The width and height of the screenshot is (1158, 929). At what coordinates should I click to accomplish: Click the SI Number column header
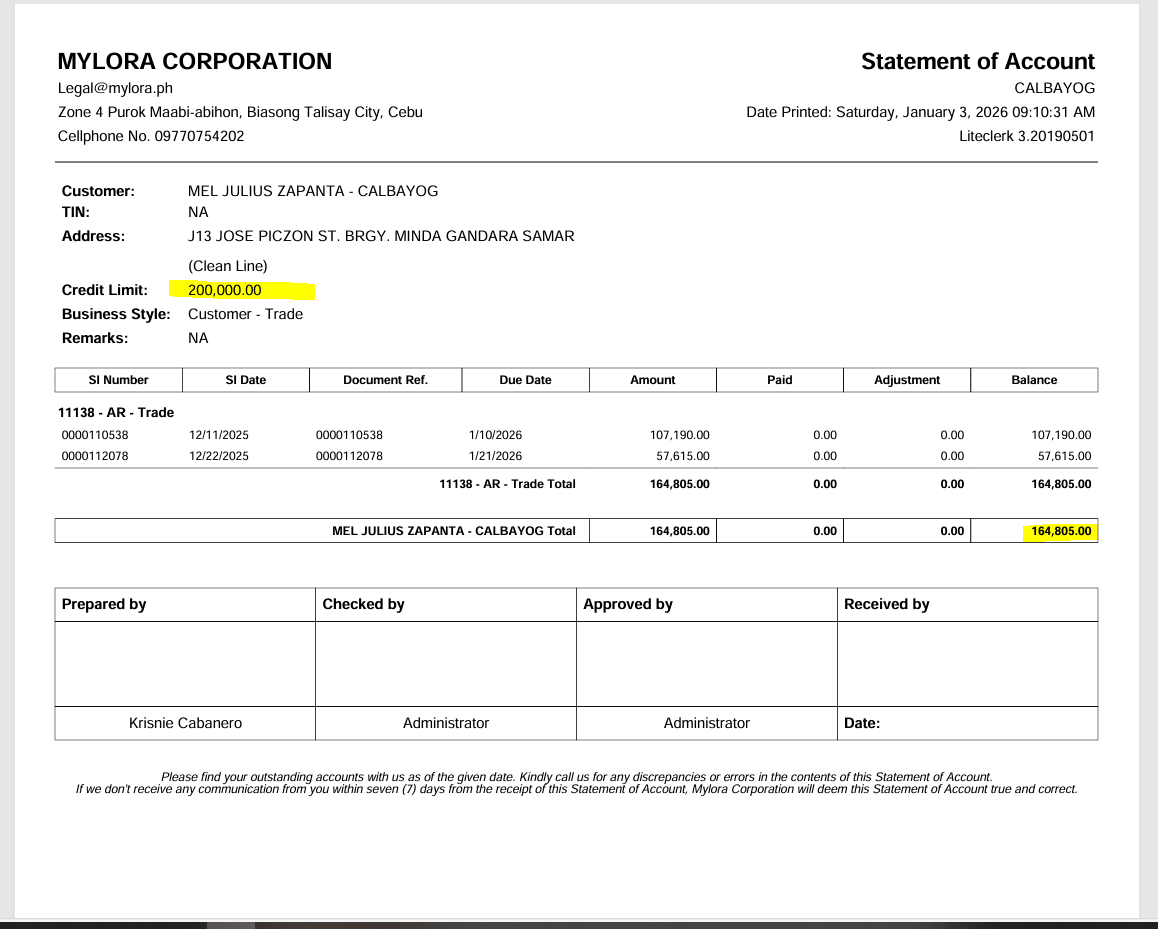[x=118, y=380]
